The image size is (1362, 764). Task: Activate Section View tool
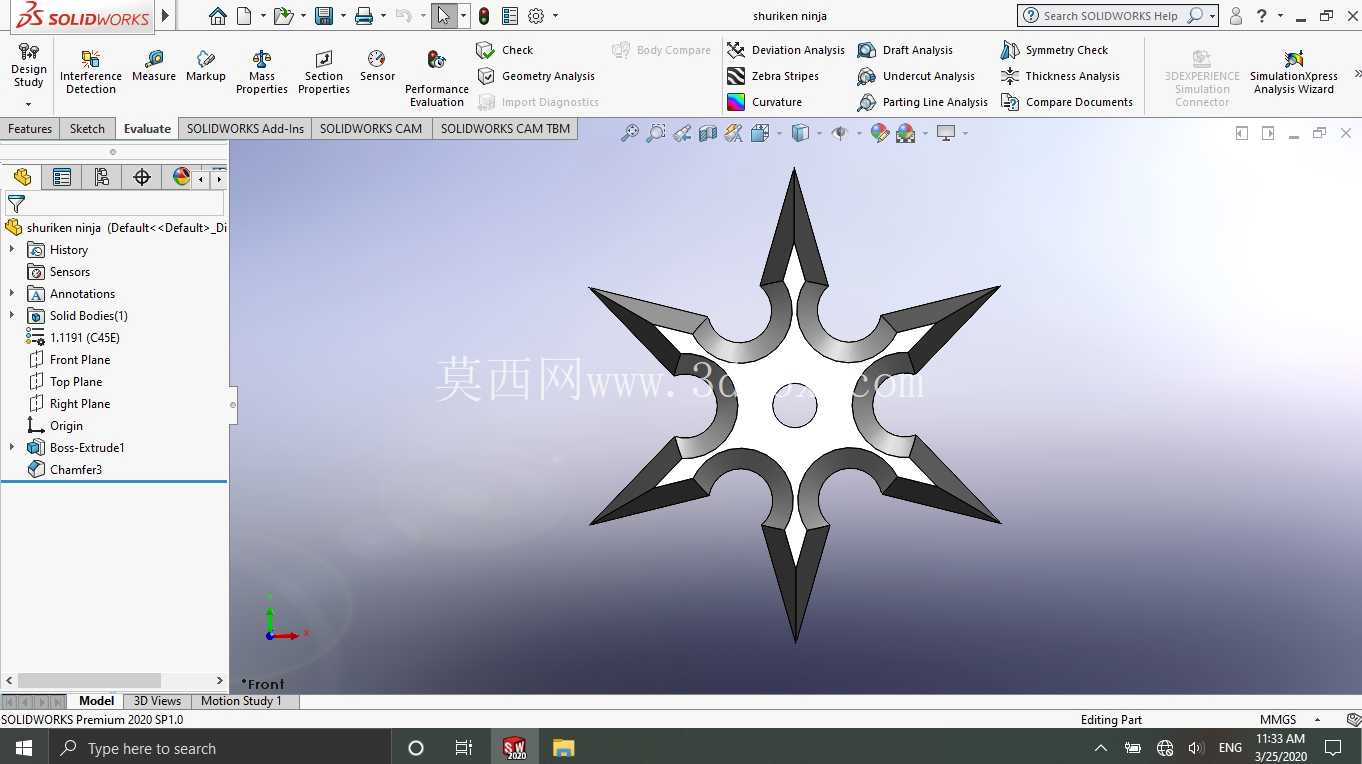708,133
